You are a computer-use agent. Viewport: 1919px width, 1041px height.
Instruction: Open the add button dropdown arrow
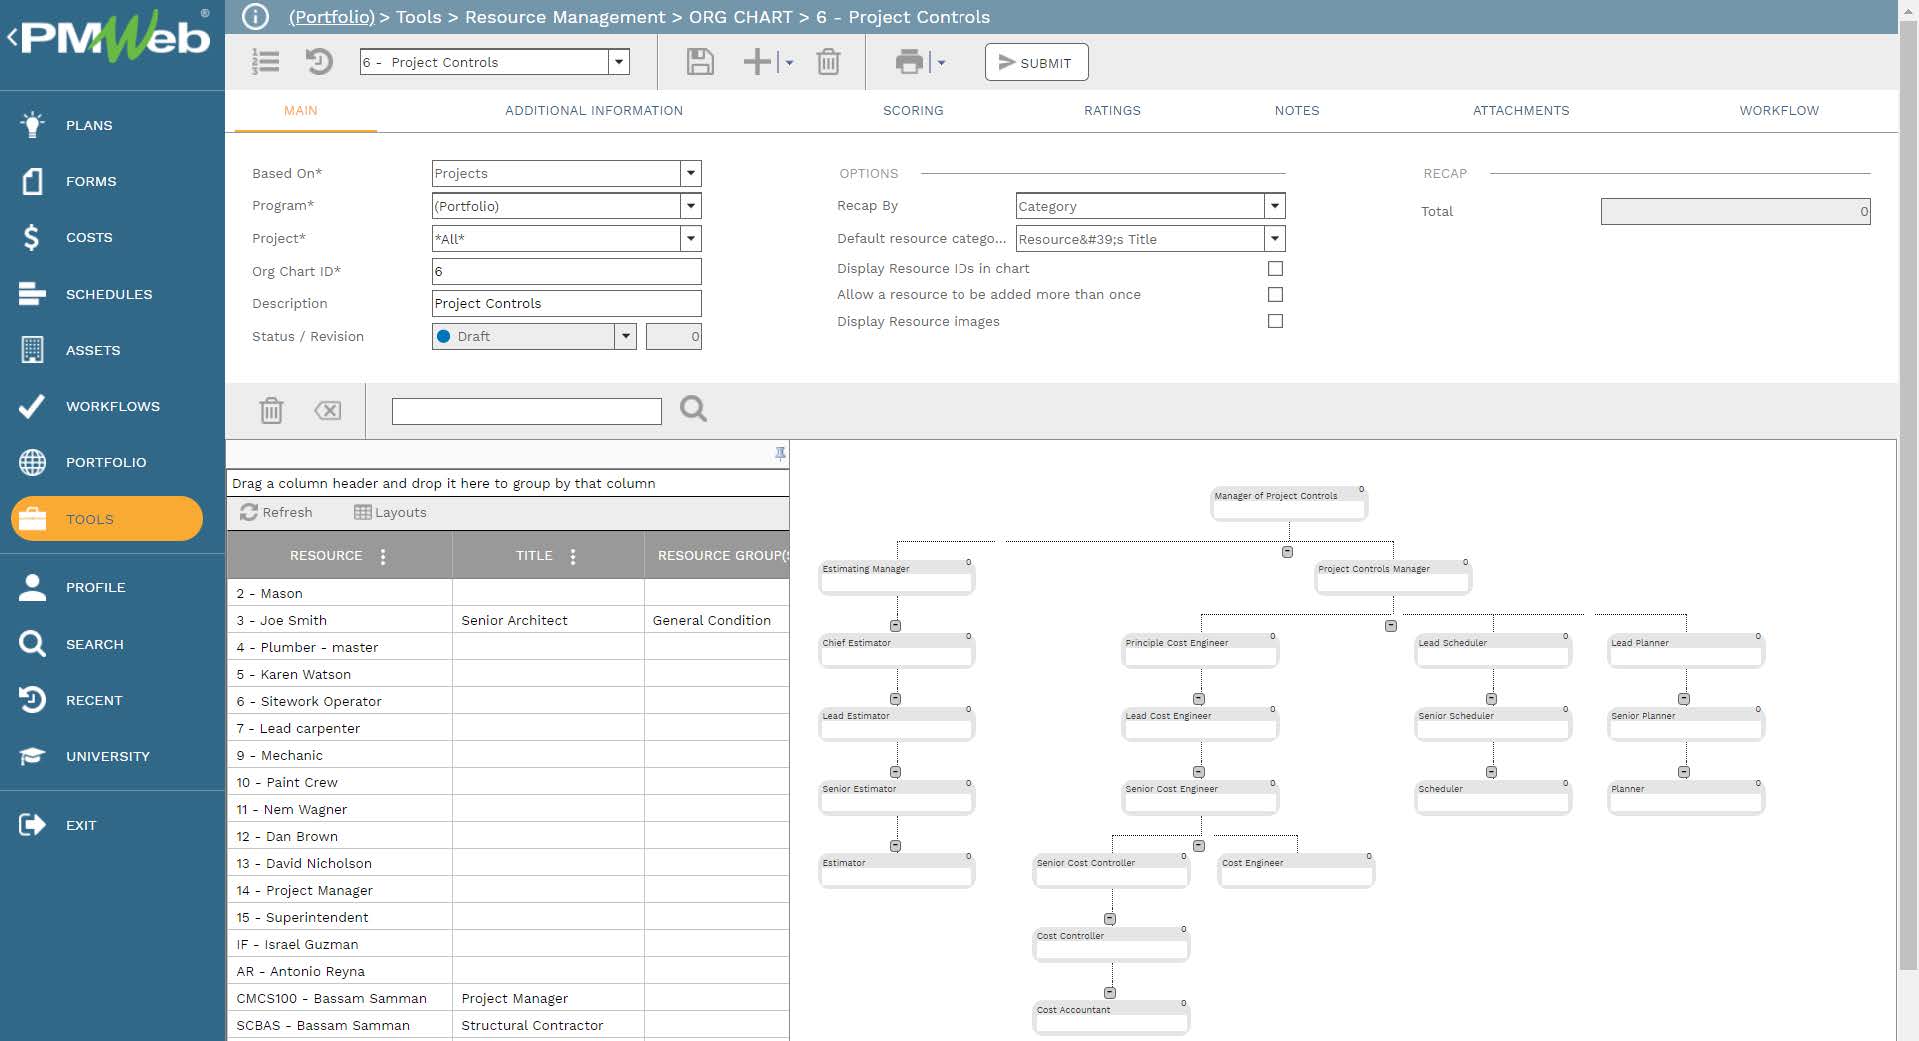[789, 63]
